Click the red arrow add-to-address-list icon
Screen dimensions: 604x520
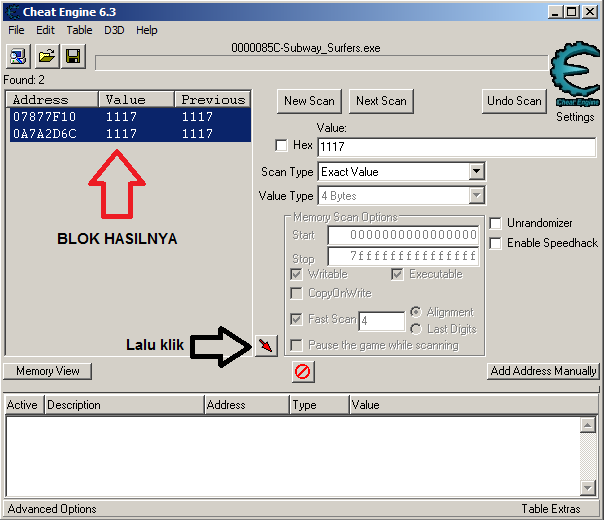tap(266, 345)
